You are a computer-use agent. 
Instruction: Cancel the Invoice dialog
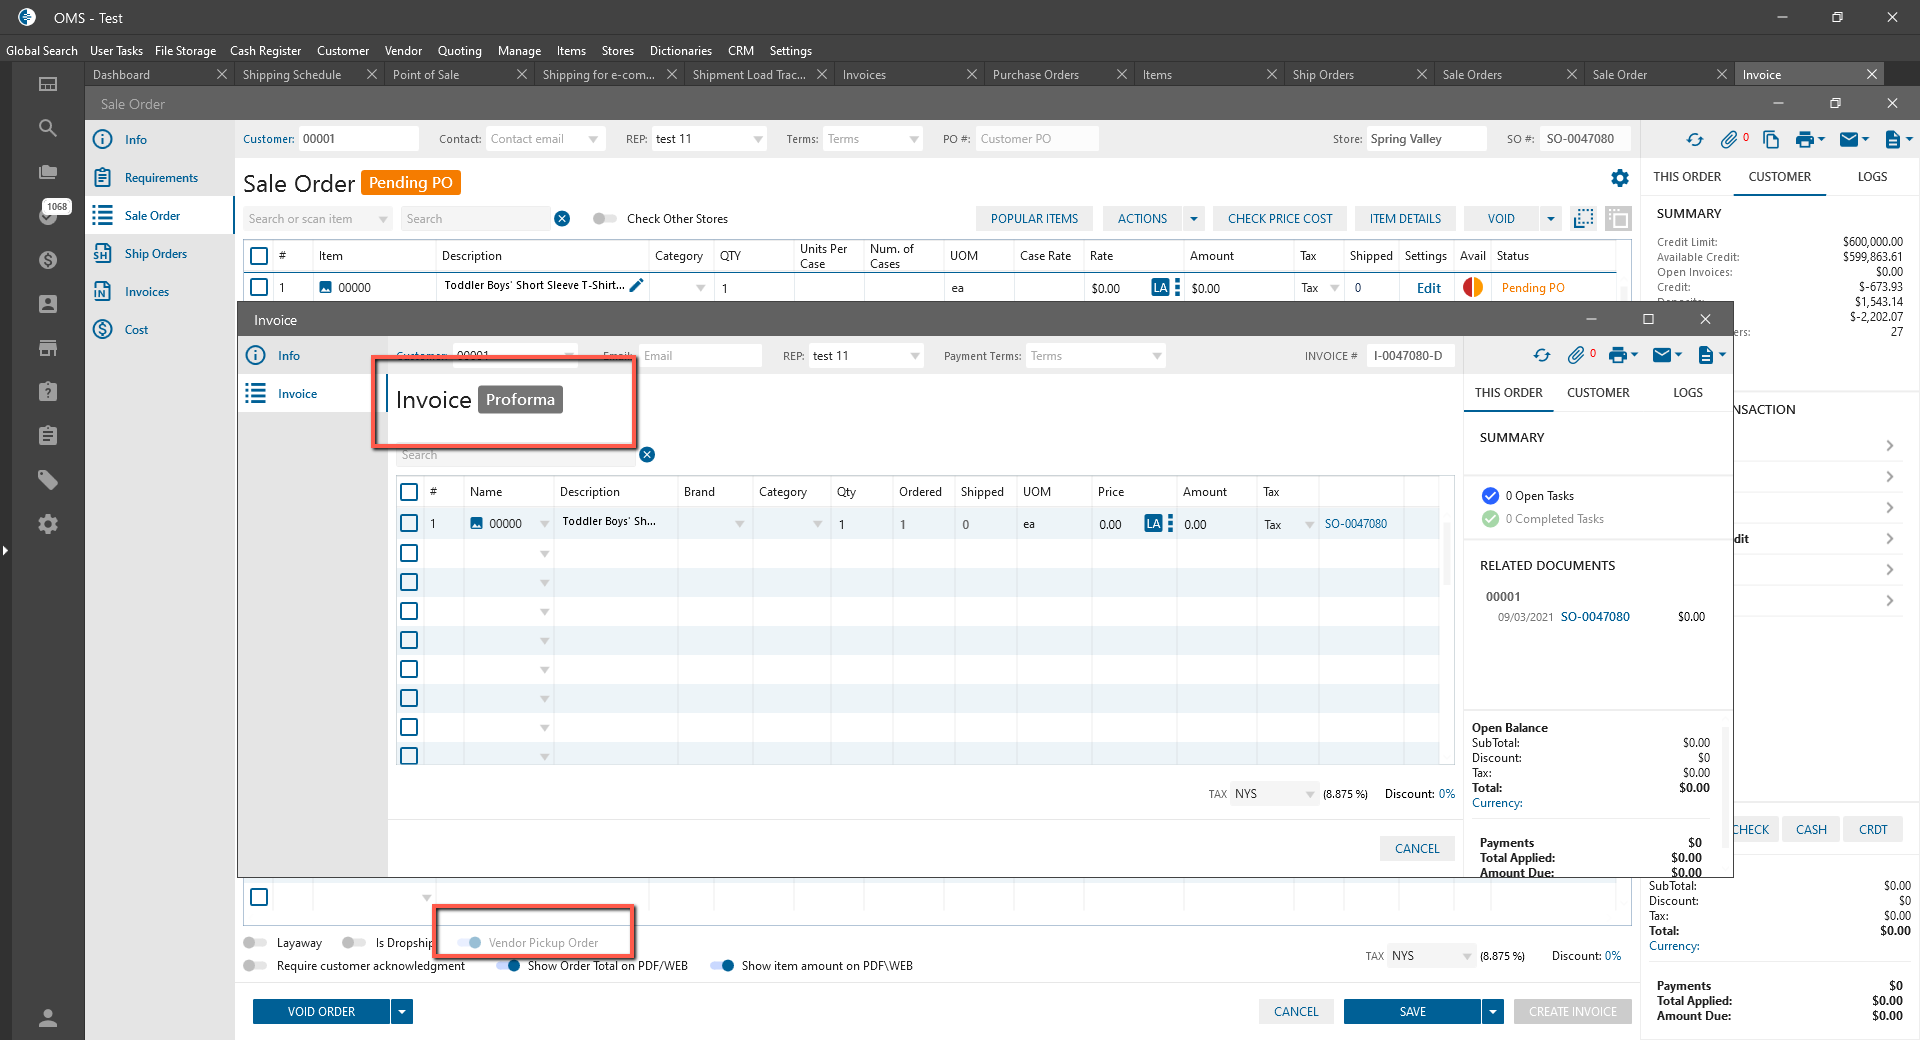(x=1417, y=849)
